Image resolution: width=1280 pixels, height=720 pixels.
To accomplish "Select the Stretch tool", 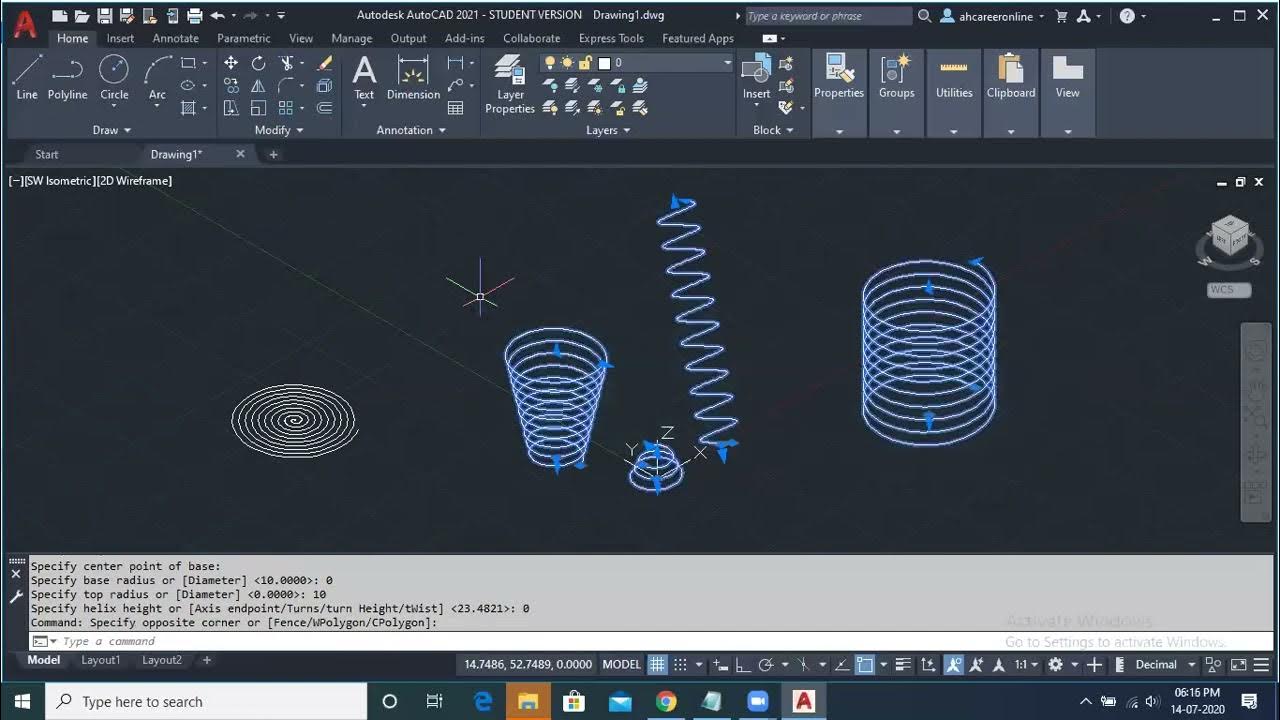I will [x=231, y=108].
